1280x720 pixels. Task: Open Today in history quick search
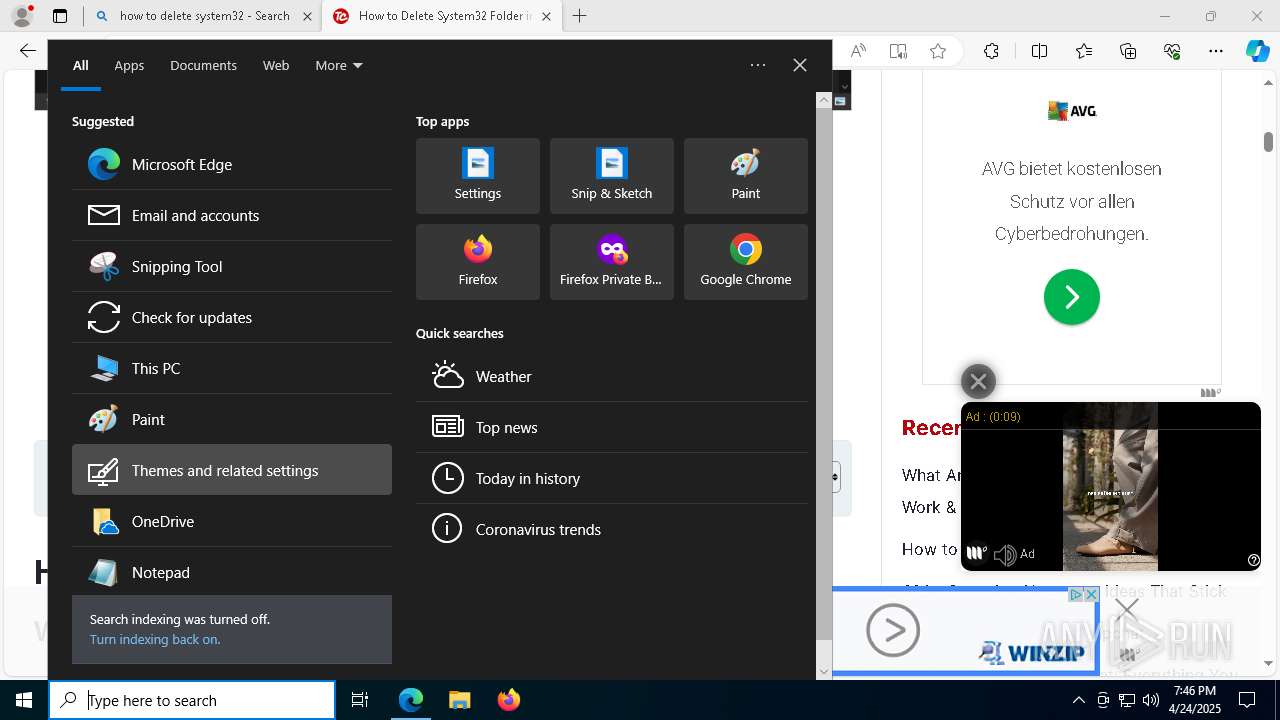612,478
